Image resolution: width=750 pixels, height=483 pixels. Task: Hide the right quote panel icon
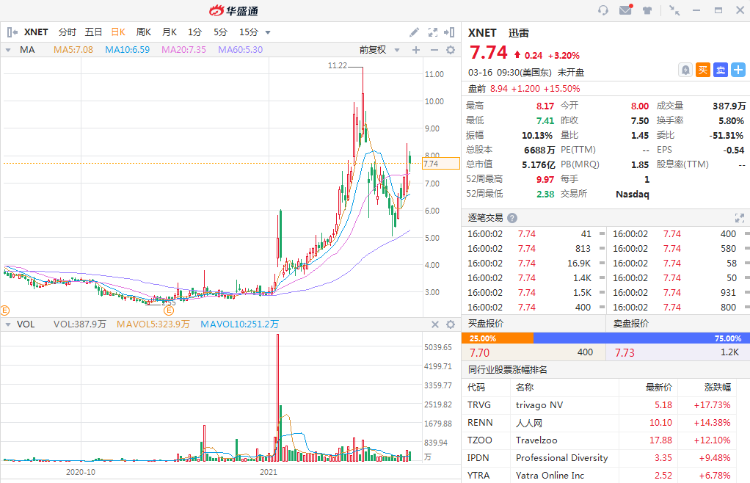[x=449, y=32]
